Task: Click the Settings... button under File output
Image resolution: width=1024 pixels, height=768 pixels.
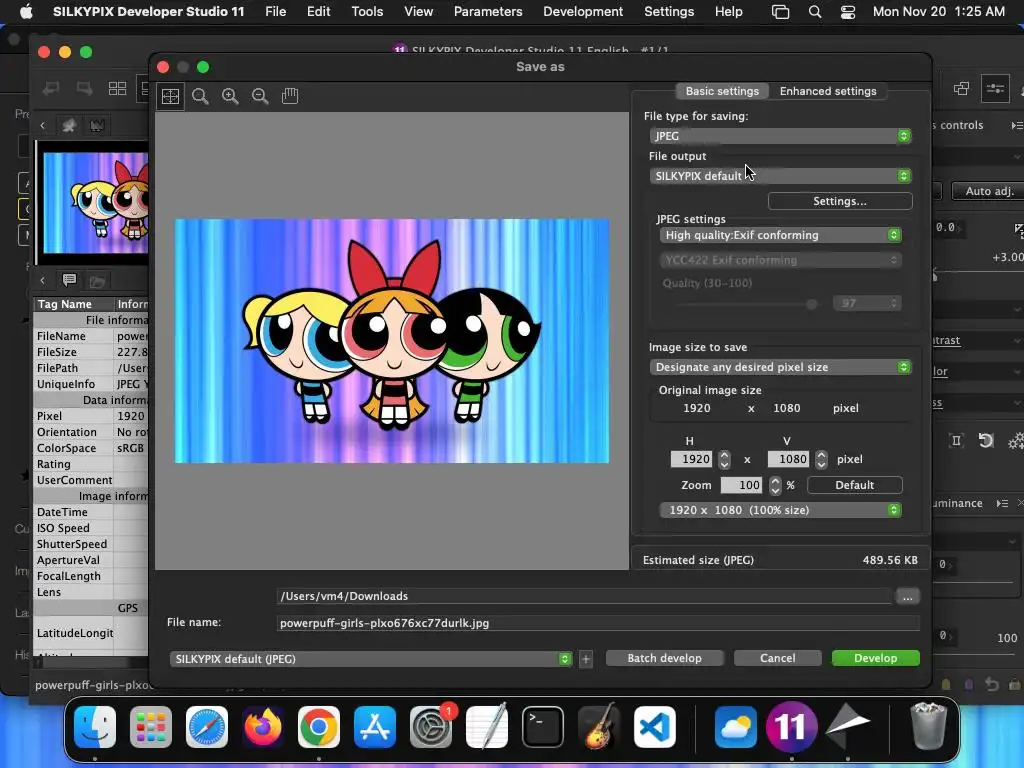Action: coord(840,201)
